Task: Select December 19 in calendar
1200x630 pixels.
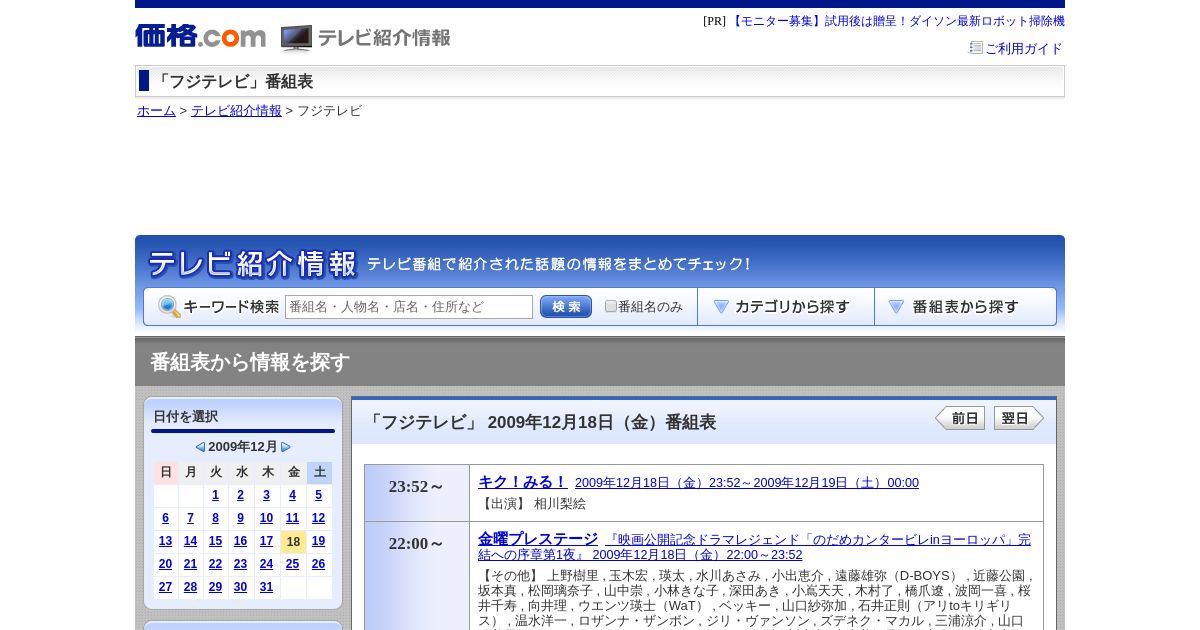Action: (x=318, y=541)
